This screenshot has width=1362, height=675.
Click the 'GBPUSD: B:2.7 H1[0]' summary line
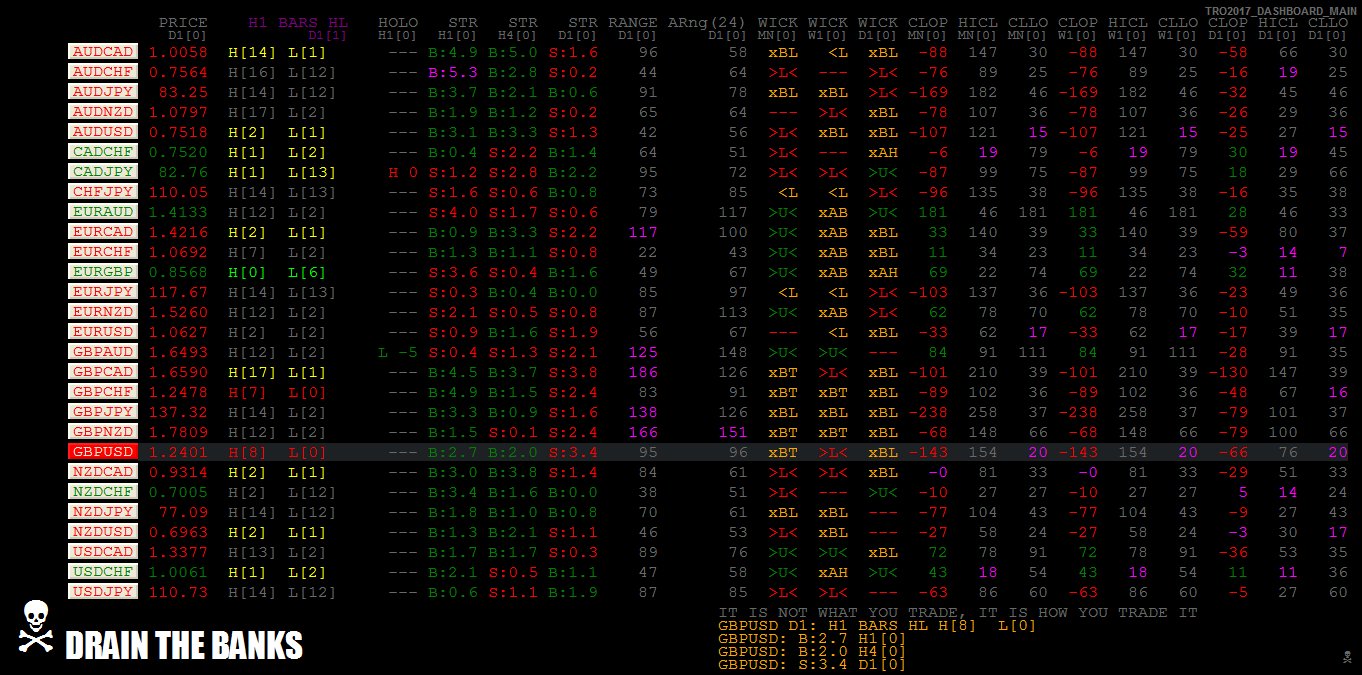tap(812, 638)
